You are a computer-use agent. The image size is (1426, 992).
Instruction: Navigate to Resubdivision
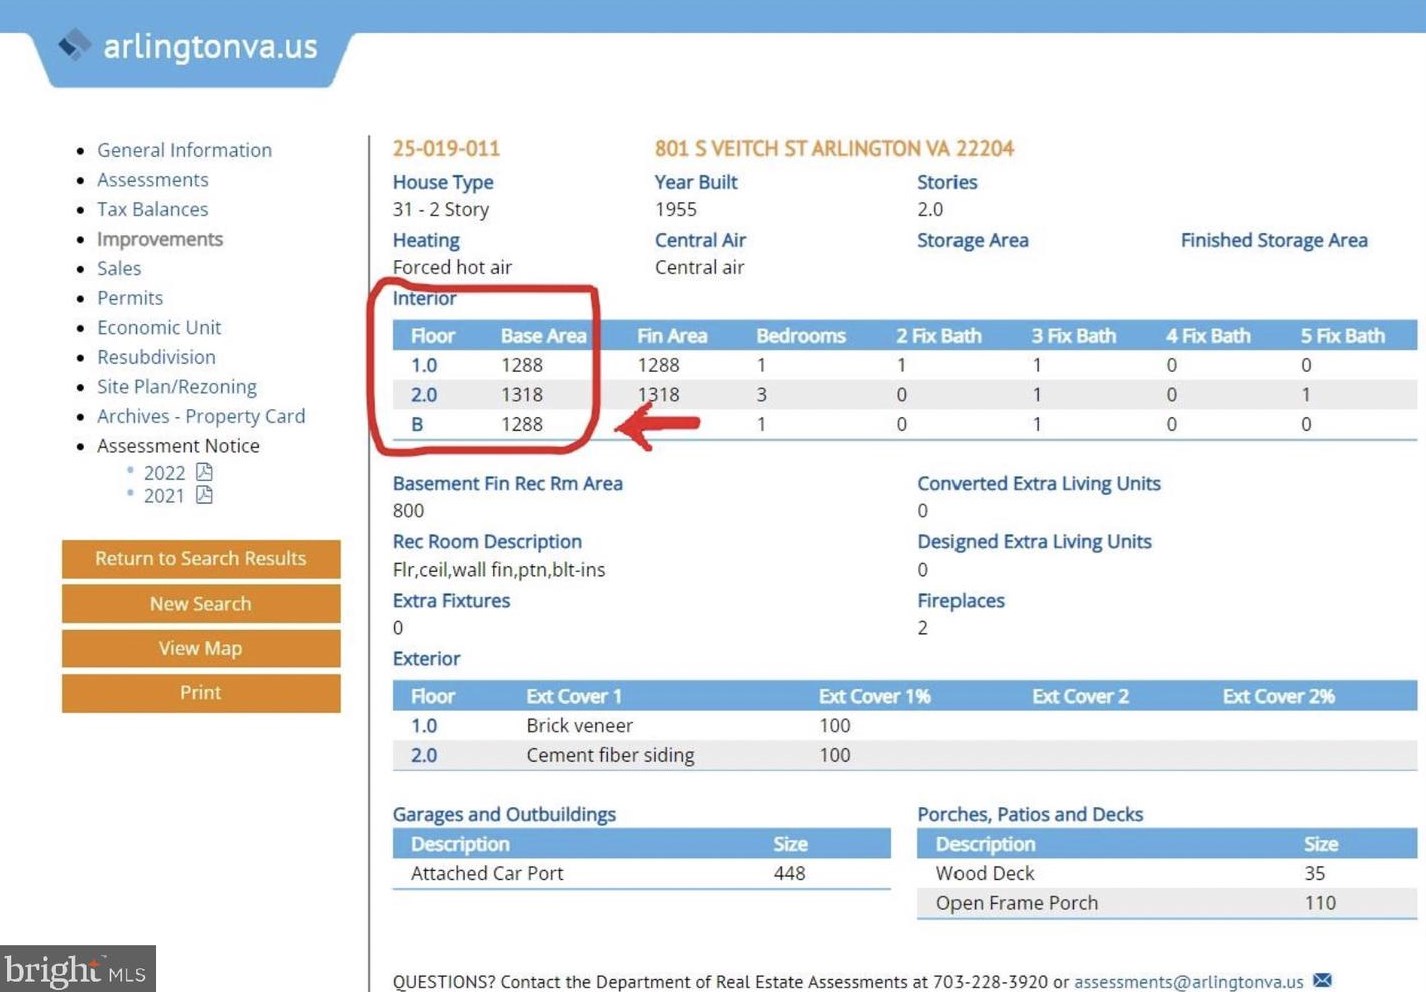point(156,357)
